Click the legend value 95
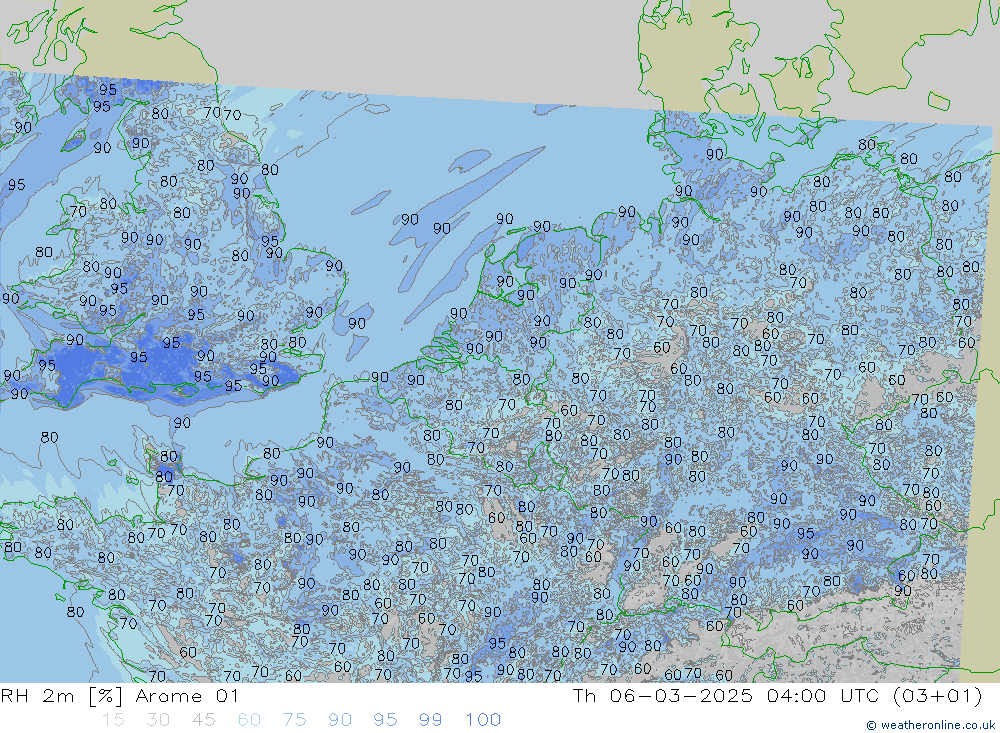Viewport: 1000px width, 733px height. 385,720
